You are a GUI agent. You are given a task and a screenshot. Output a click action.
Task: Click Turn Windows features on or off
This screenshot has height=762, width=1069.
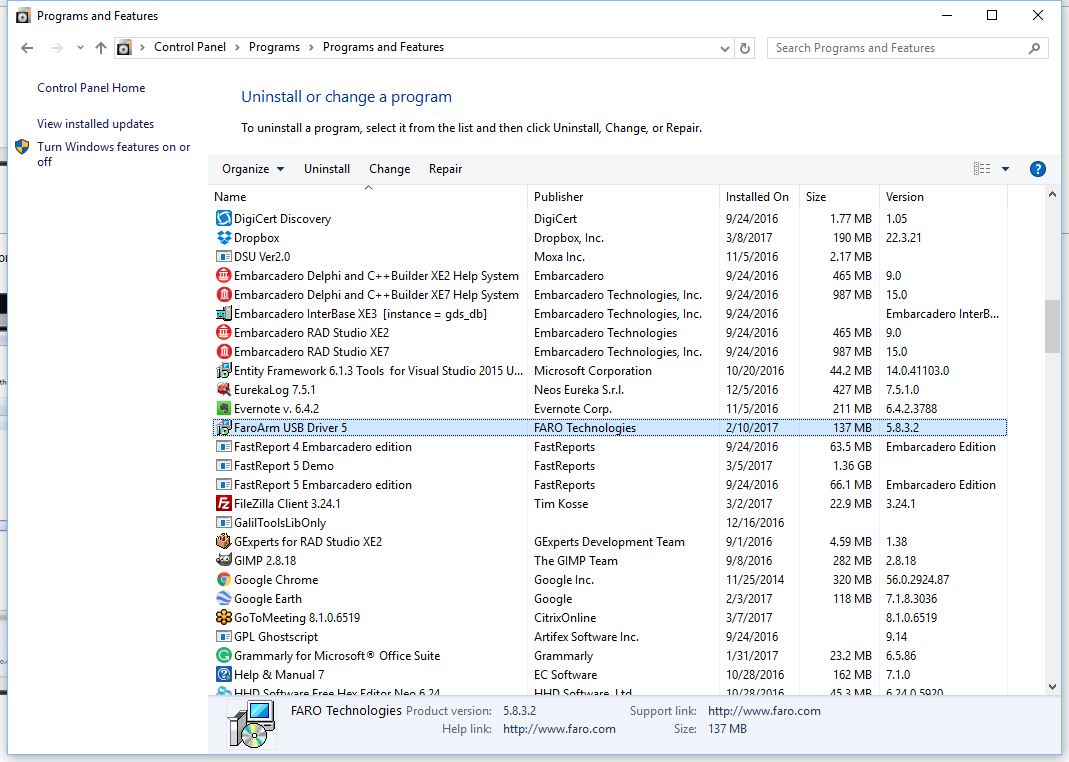(x=113, y=154)
